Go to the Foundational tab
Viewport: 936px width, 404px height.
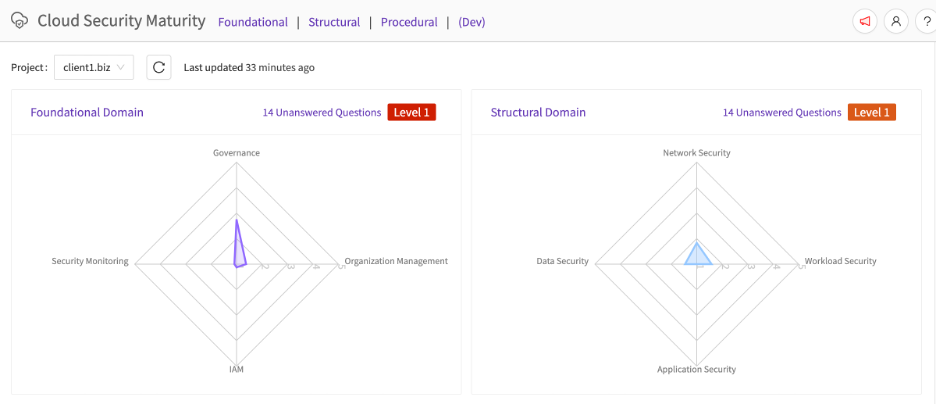click(x=253, y=22)
